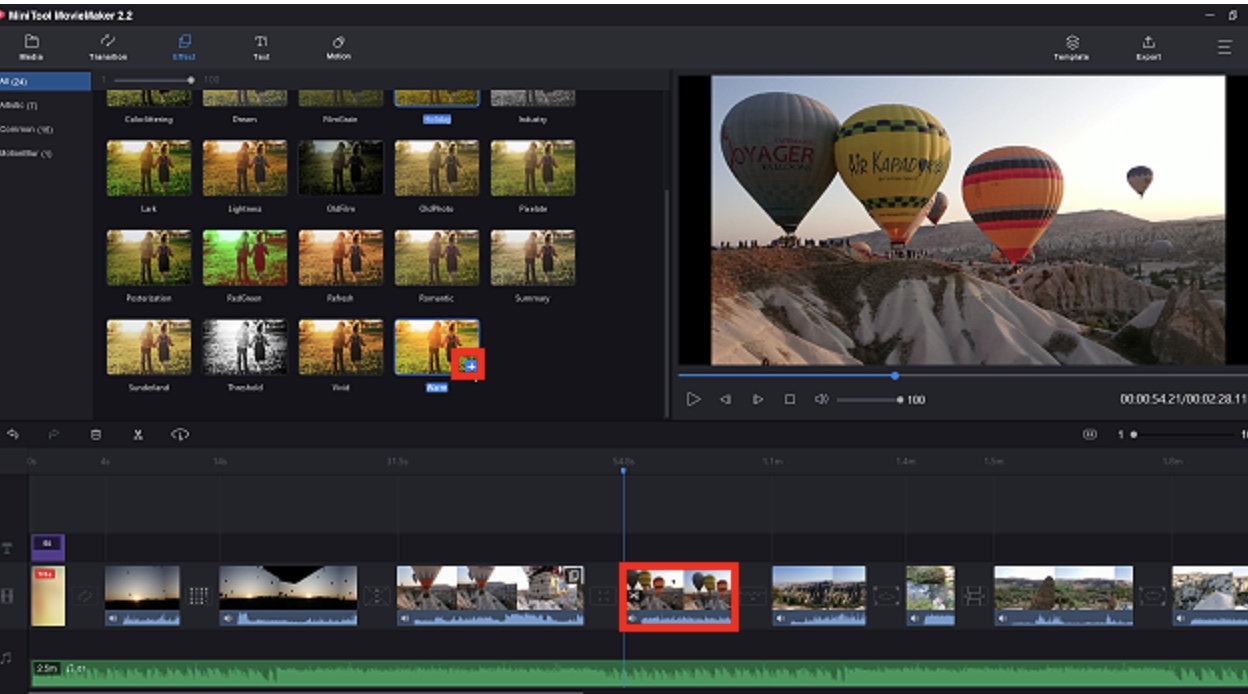Select the sunset clip on timeline
Screen dimensions: 1248x694
pos(142,596)
